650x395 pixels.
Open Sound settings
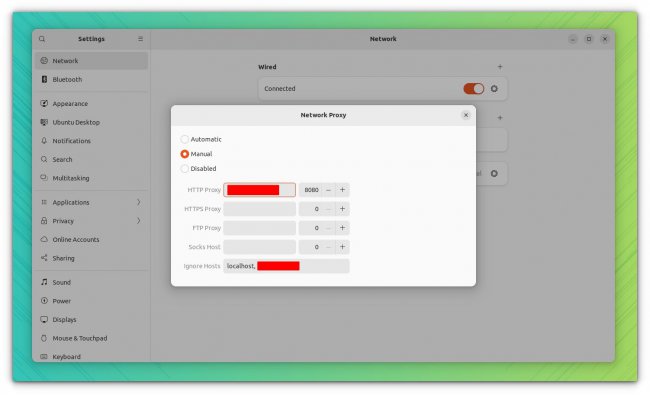(x=91, y=282)
